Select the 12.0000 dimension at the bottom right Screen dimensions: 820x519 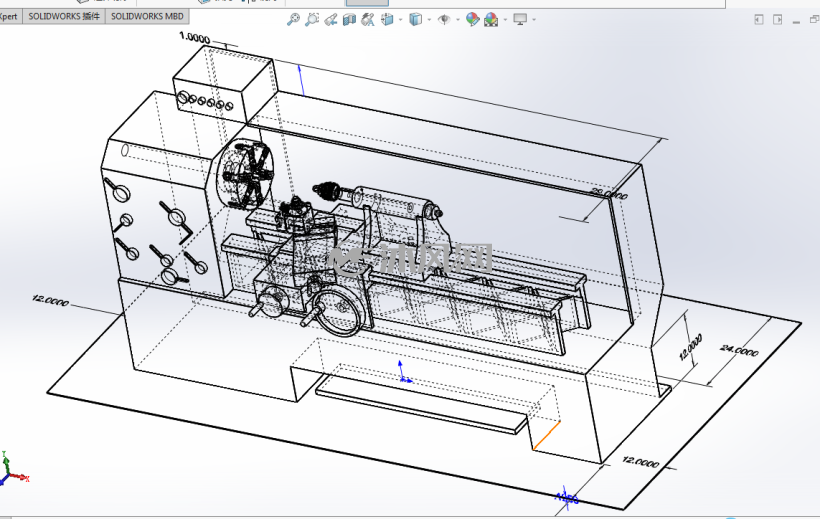click(641, 461)
